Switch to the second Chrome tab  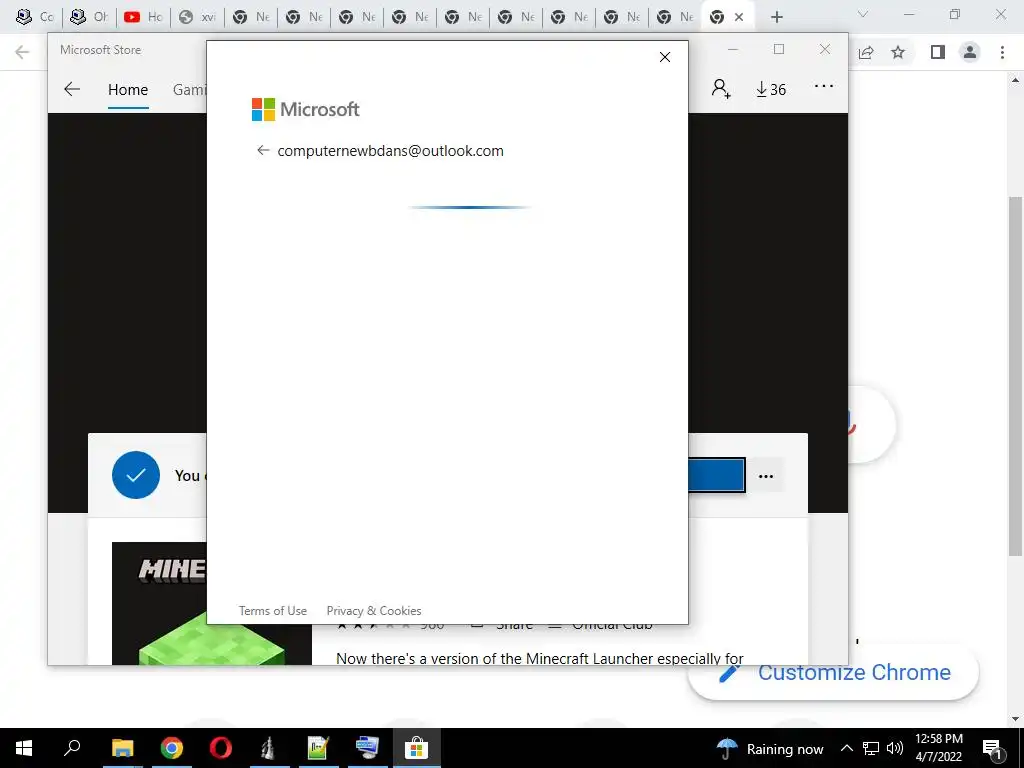point(89,17)
